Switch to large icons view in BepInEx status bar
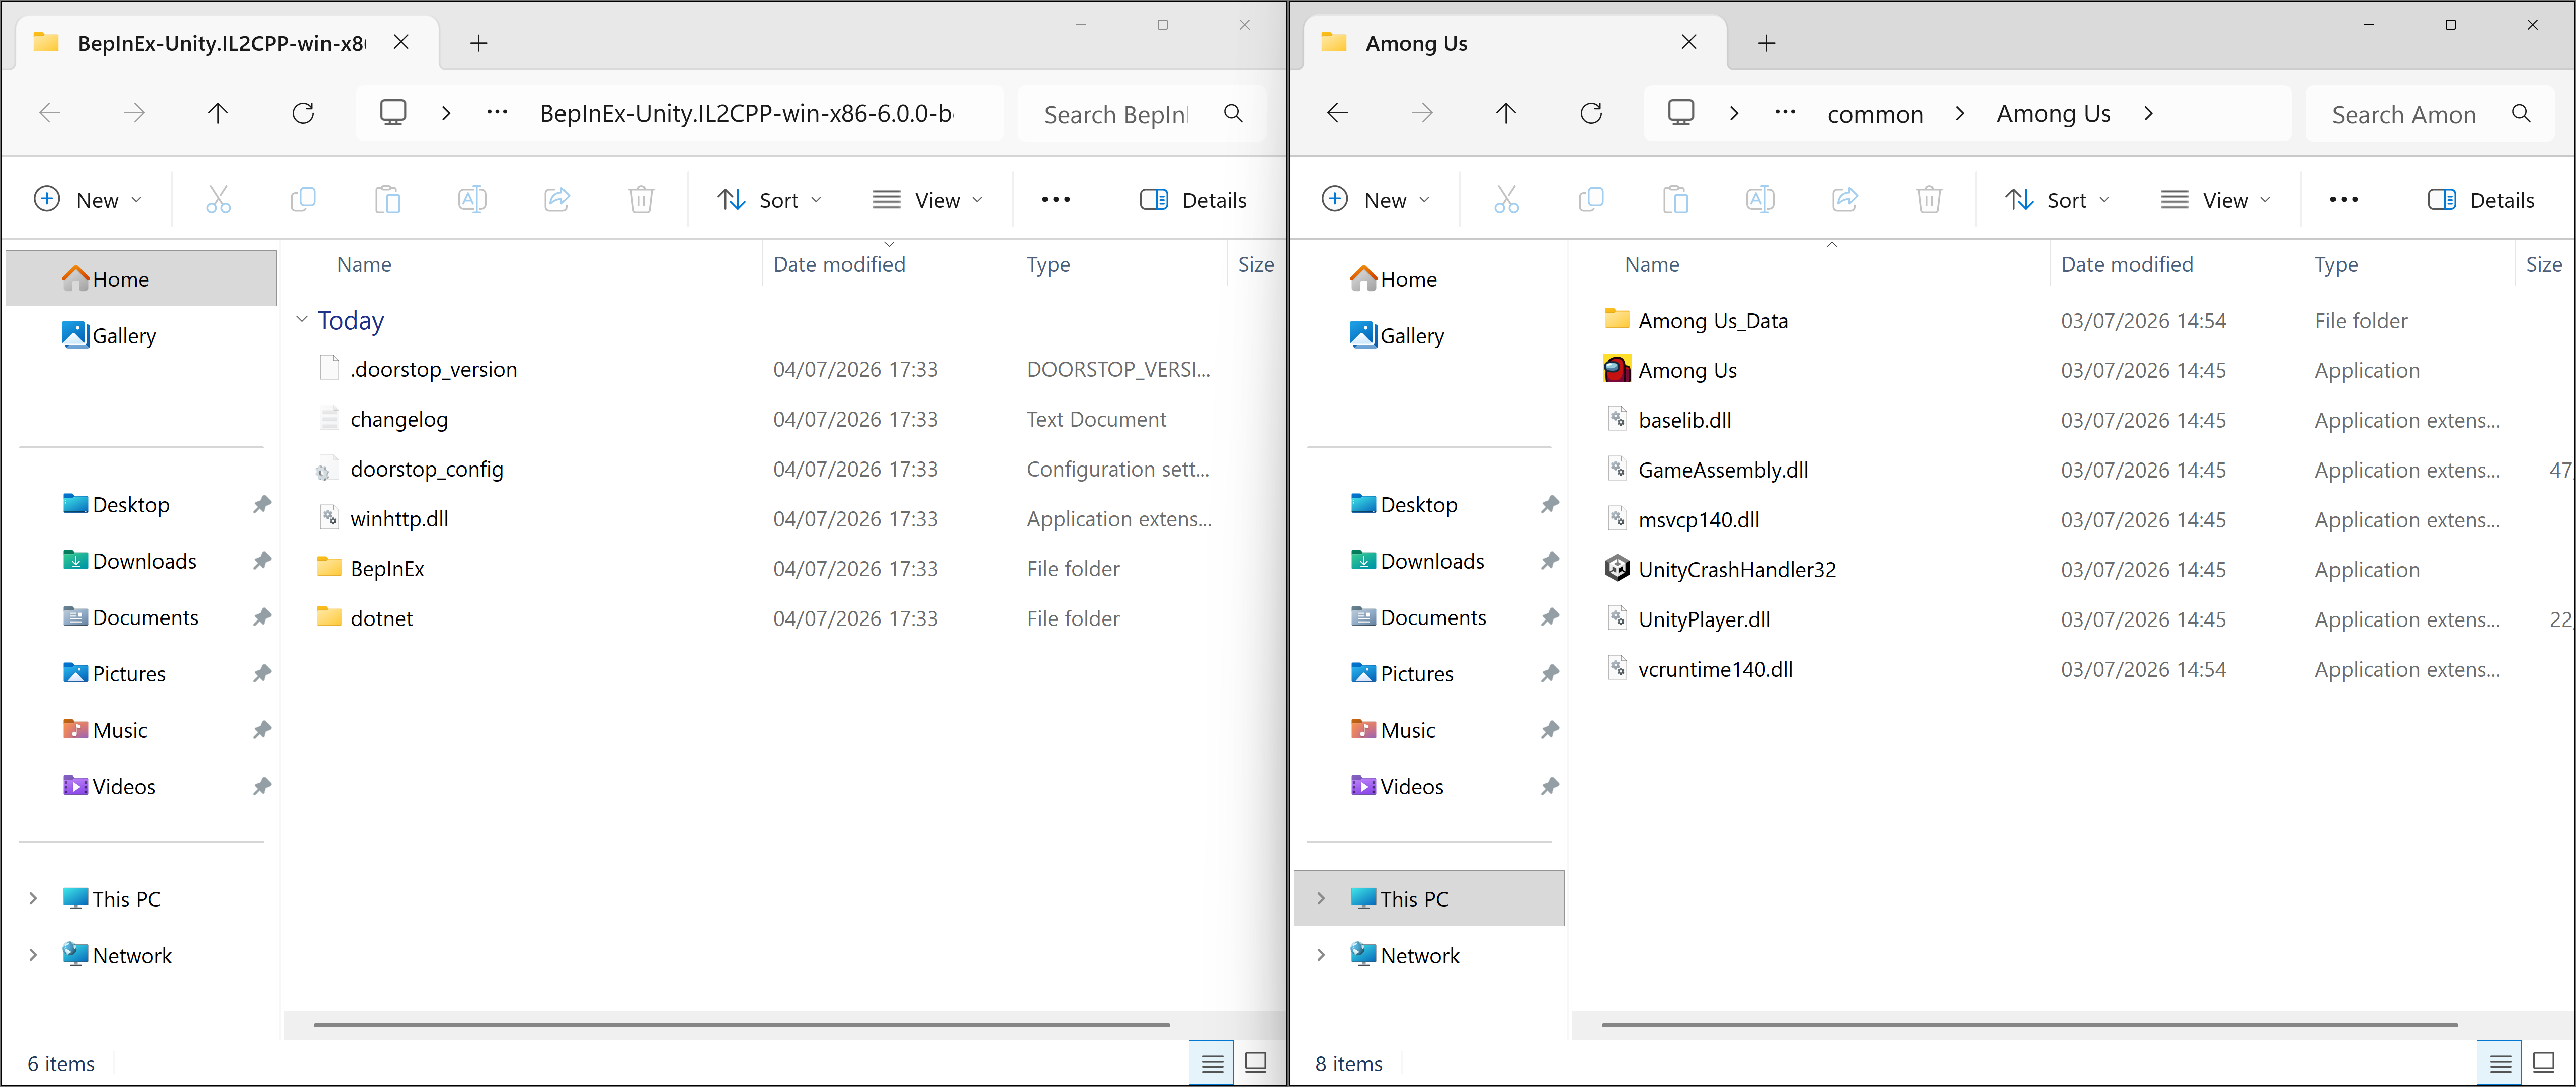2576x1087 pixels. coord(1256,1063)
